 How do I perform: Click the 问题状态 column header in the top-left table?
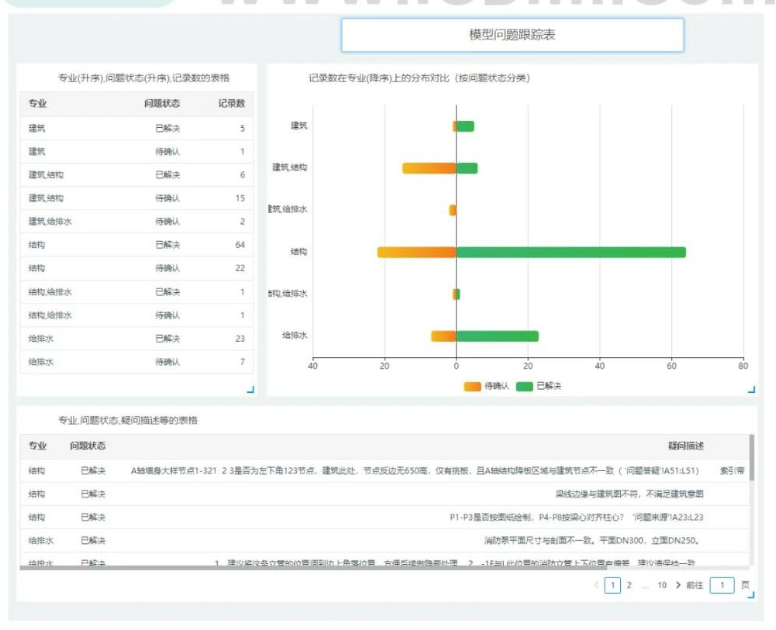[162, 103]
